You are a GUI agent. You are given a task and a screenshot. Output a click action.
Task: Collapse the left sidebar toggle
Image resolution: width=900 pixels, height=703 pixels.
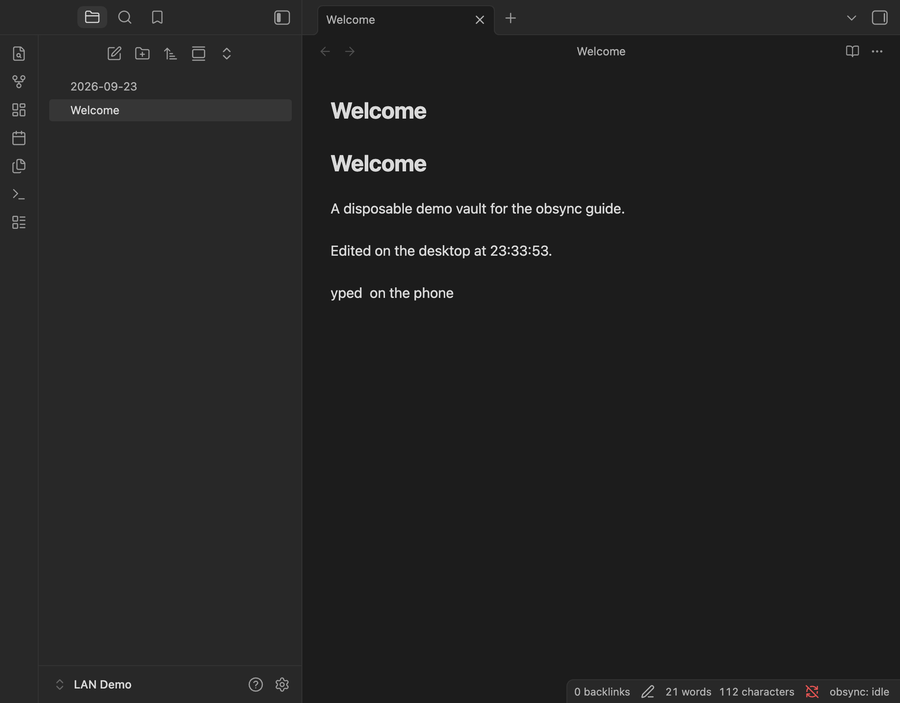tap(282, 17)
